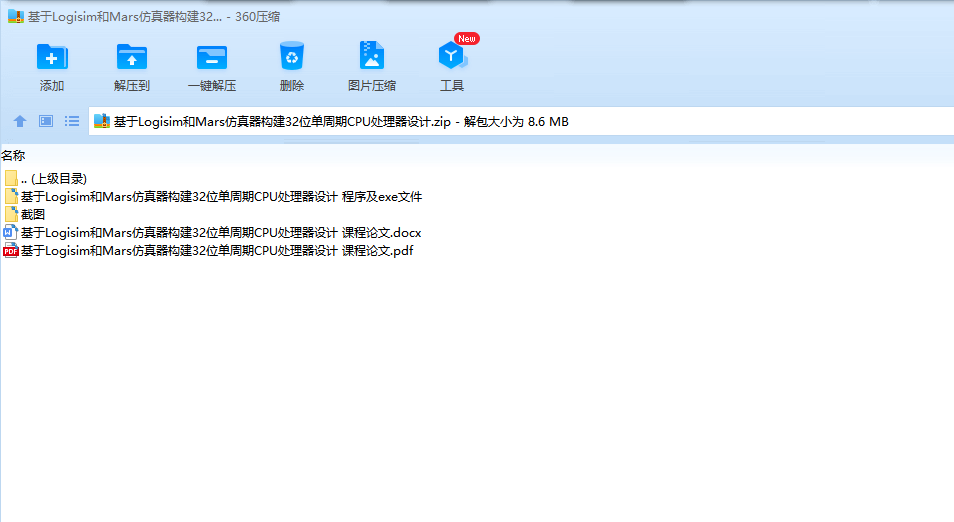Click the archive path address field

click(x=521, y=121)
